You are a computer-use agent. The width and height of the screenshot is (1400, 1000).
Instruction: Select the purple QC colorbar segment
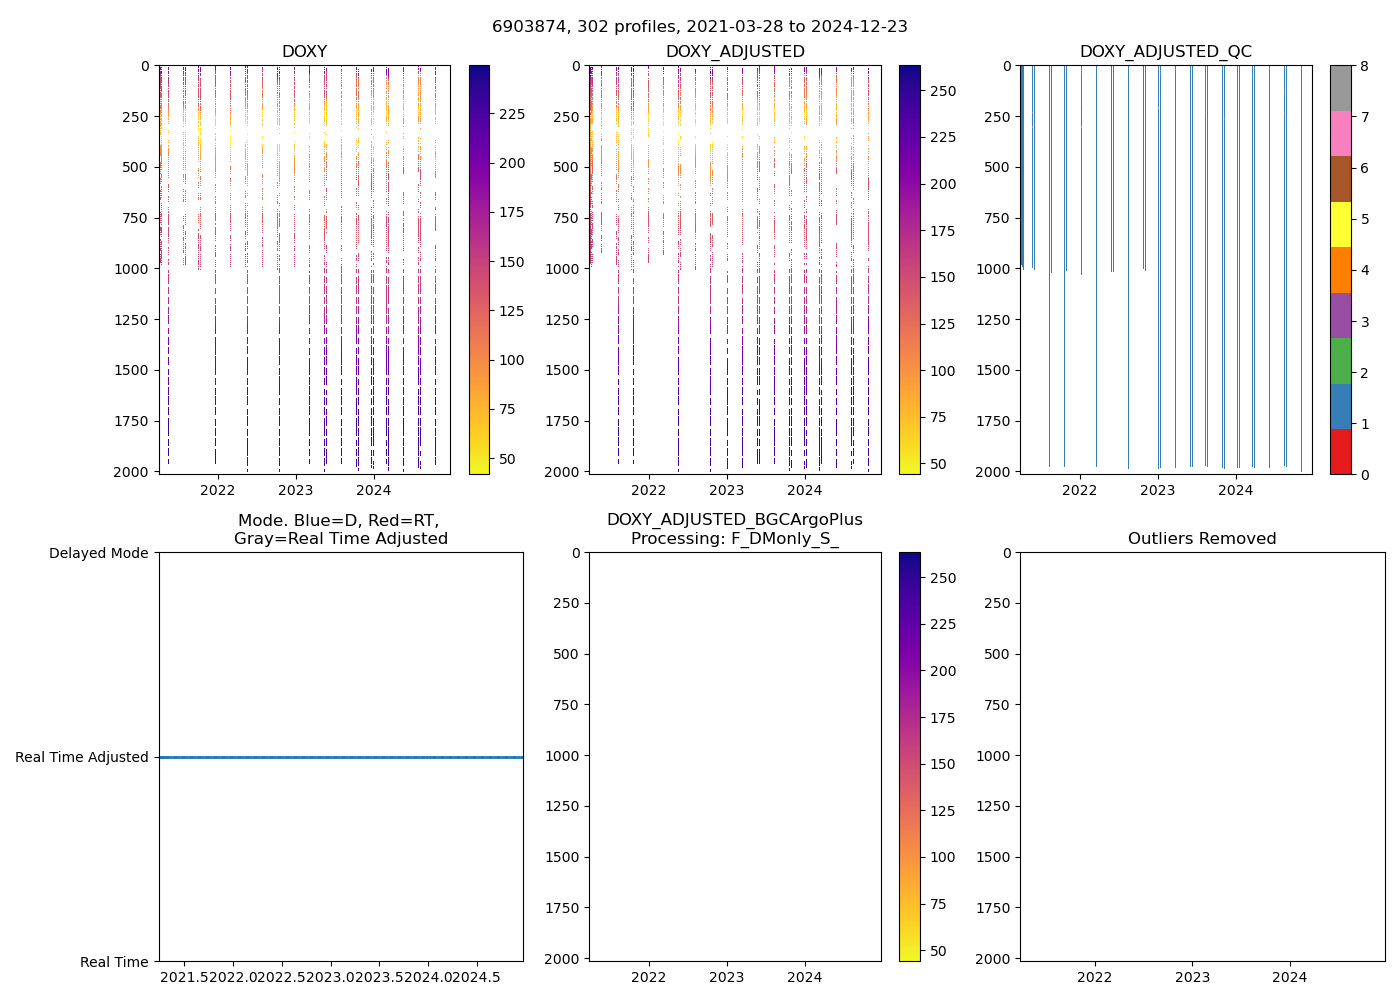coord(1340,315)
